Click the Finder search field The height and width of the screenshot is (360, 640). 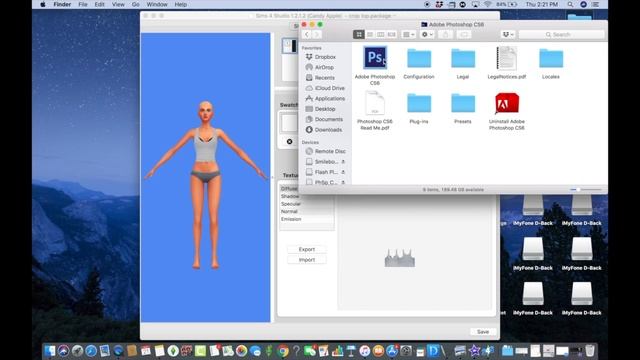point(562,35)
